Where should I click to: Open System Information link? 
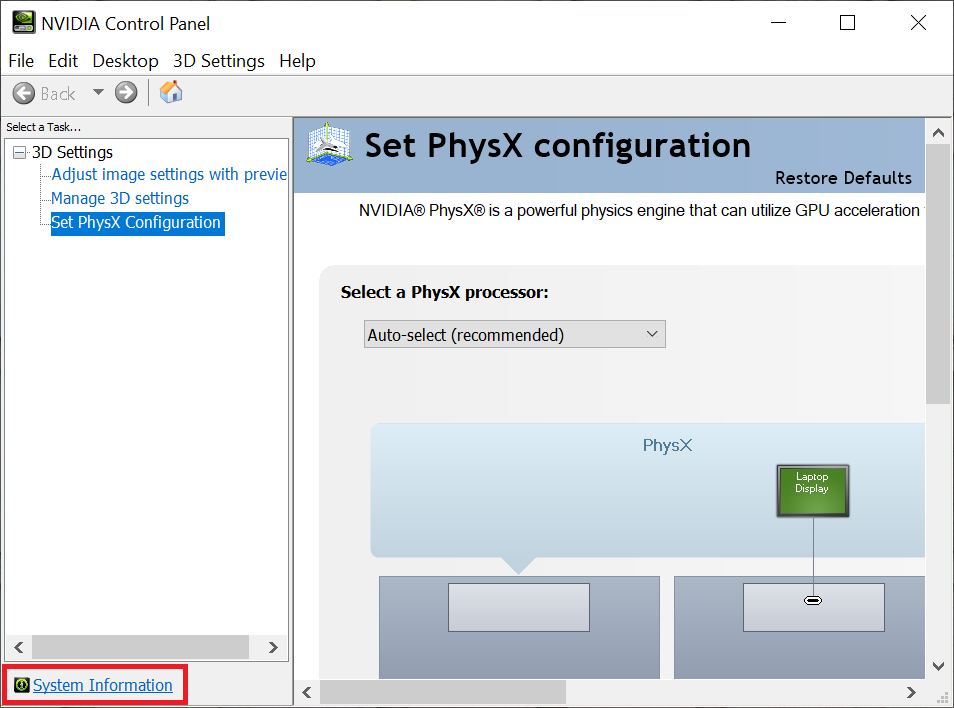click(x=102, y=685)
